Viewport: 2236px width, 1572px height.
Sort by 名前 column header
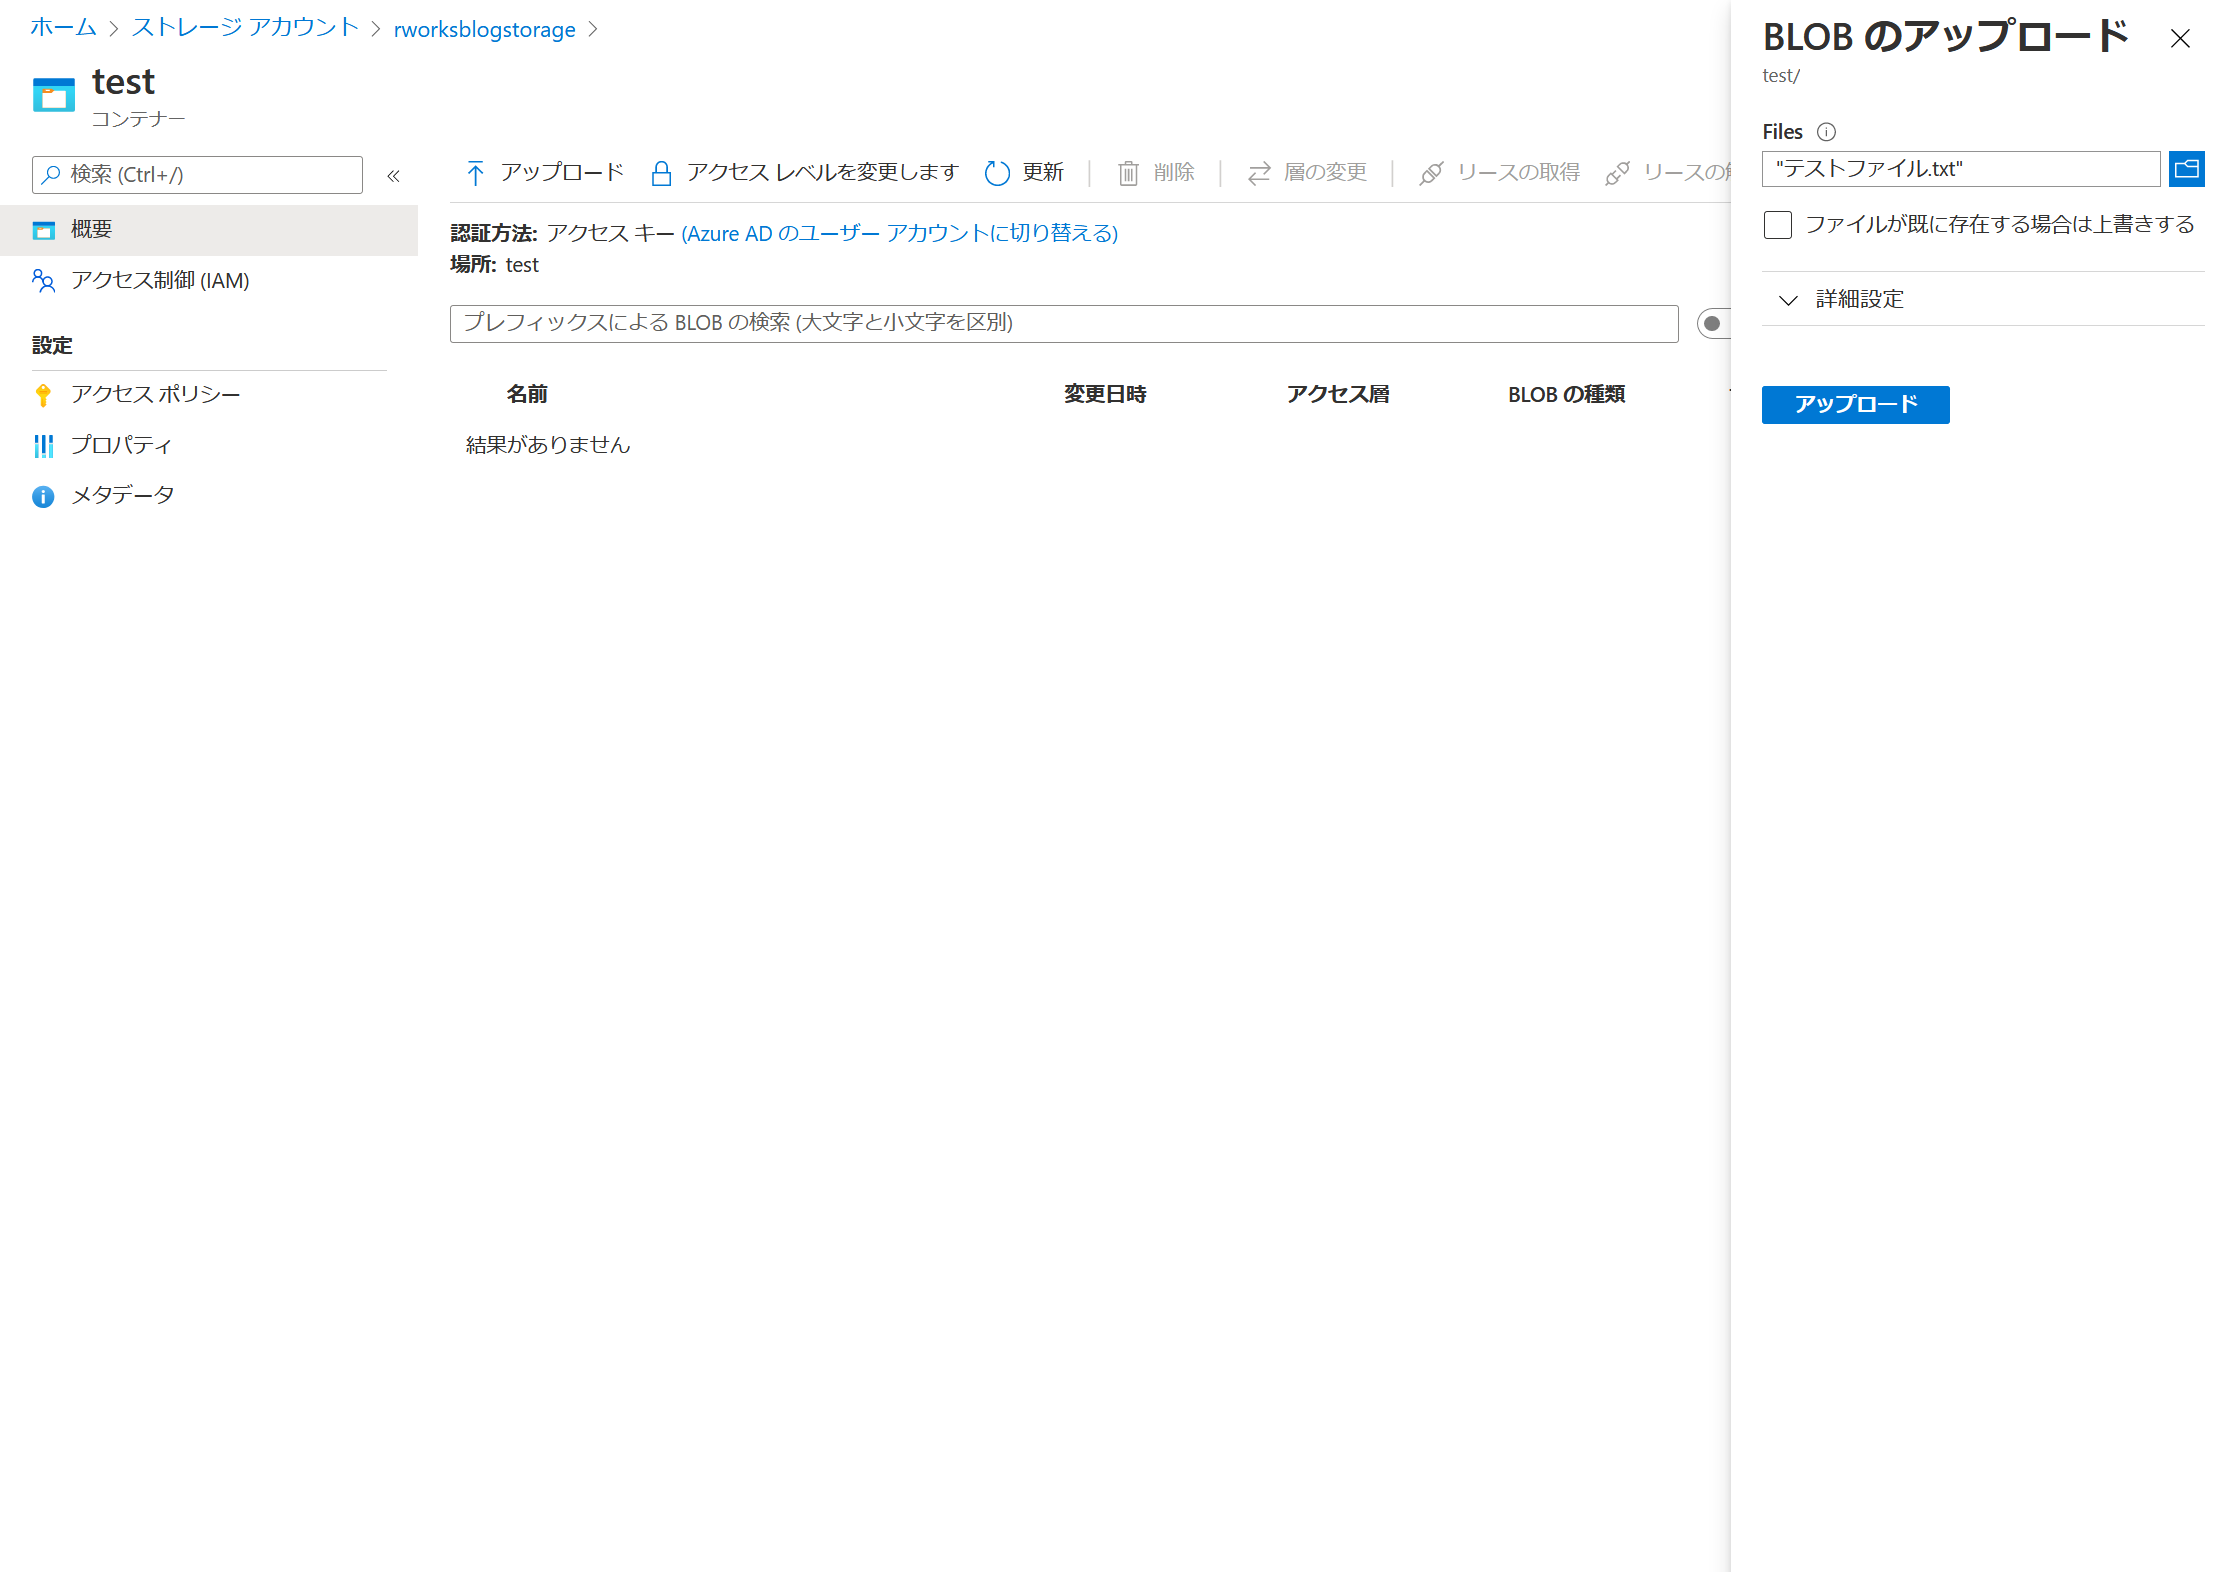(x=527, y=395)
